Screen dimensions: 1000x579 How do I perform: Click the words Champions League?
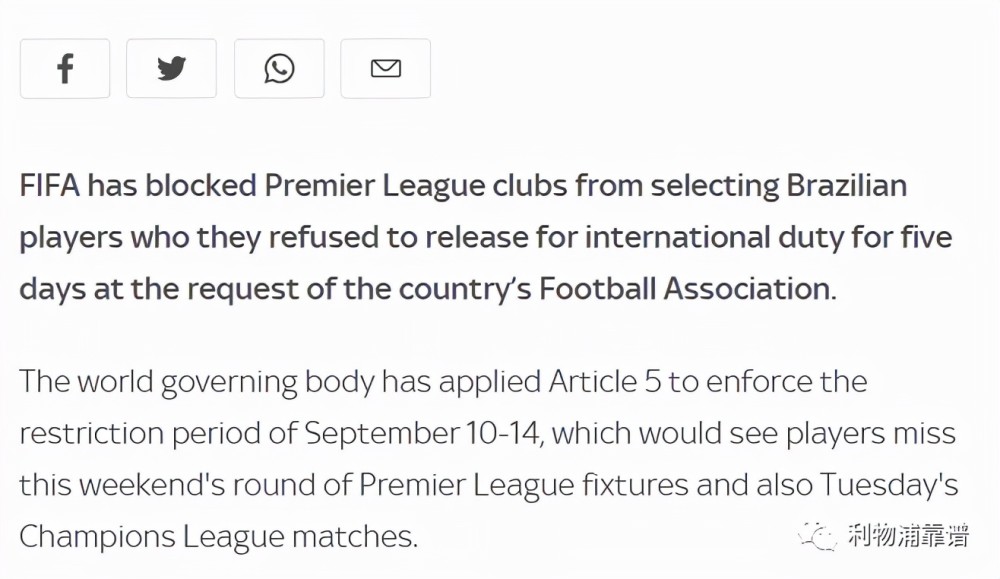click(152, 537)
